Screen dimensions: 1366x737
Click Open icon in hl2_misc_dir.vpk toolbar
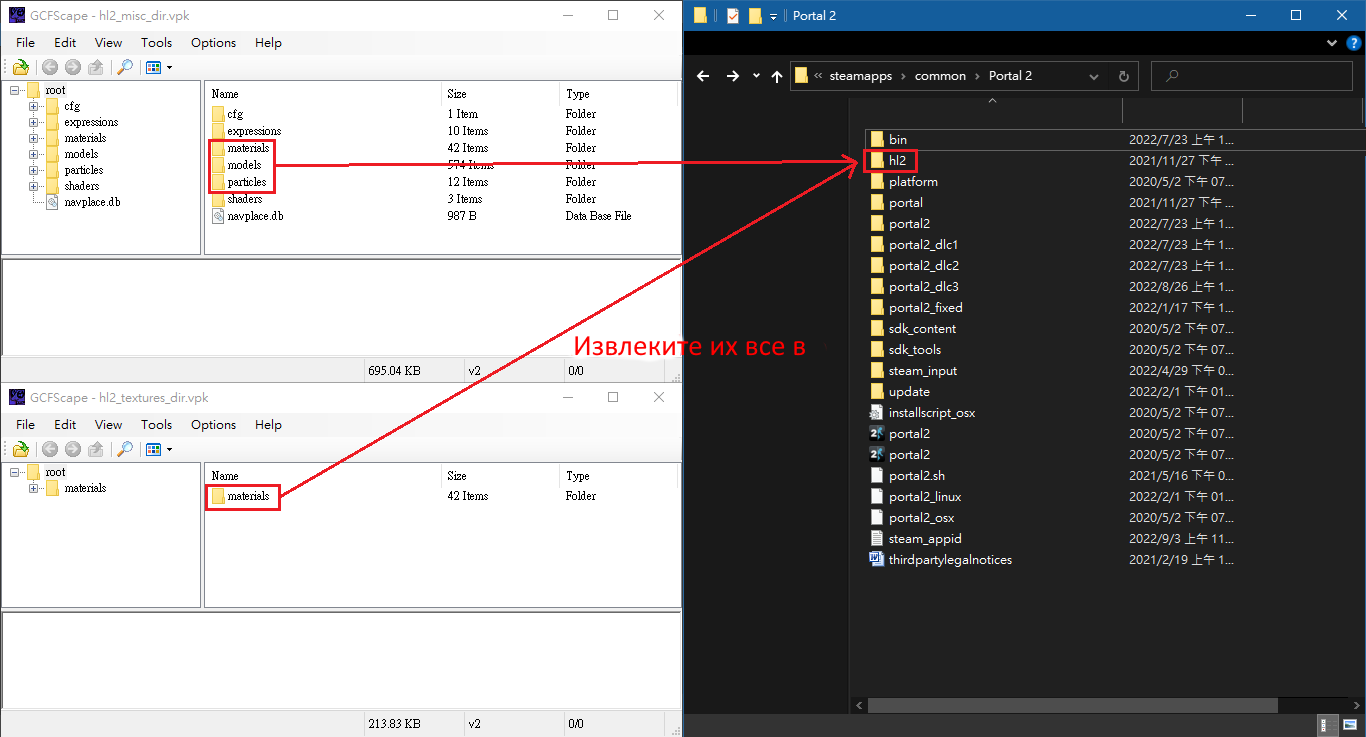(20, 67)
